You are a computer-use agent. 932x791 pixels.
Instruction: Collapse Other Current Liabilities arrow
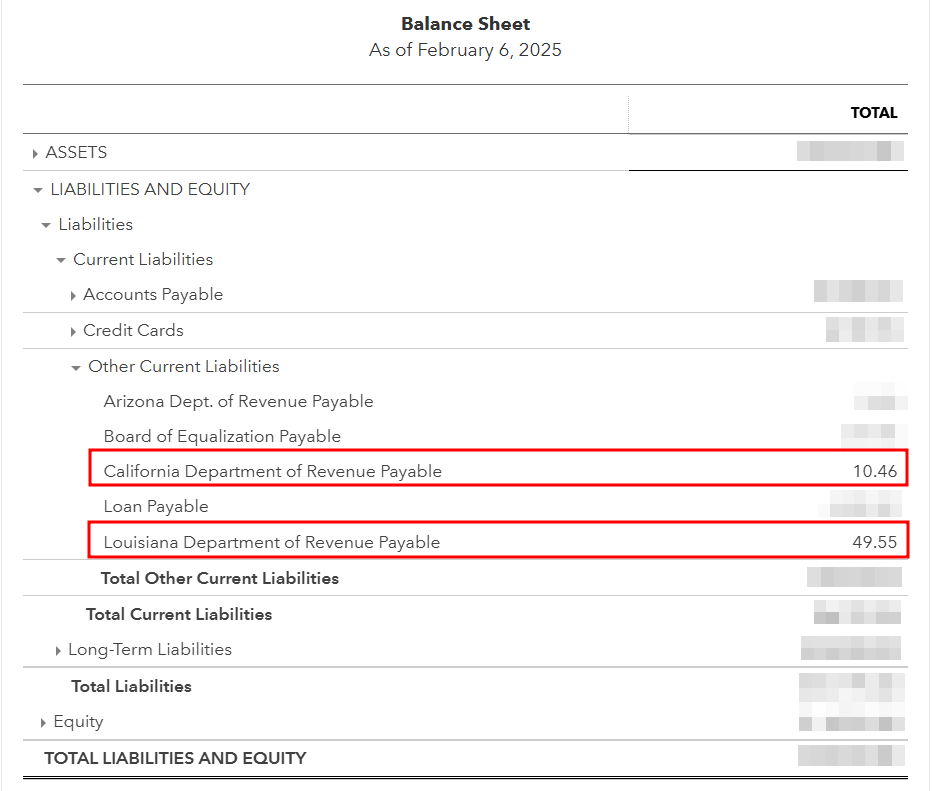click(x=76, y=368)
